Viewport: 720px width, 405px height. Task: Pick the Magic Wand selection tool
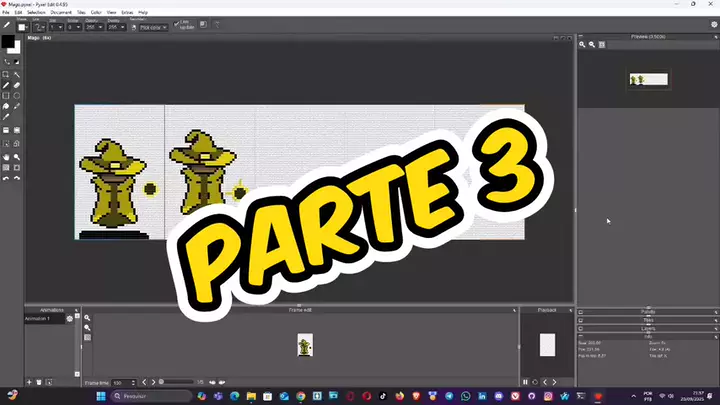(x=17, y=74)
